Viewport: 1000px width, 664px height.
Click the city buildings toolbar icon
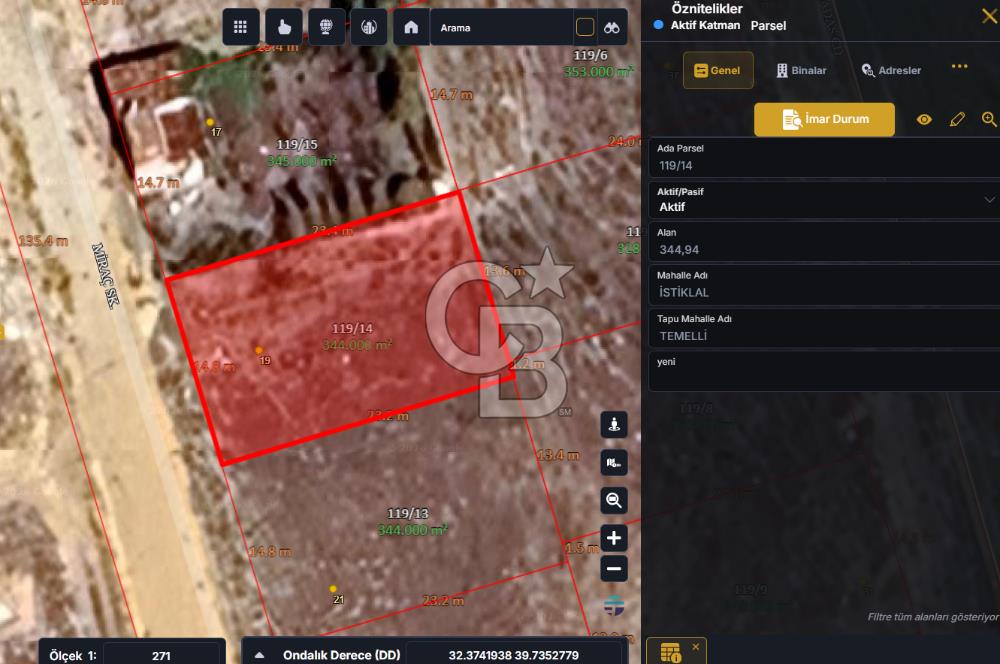tap(369, 27)
